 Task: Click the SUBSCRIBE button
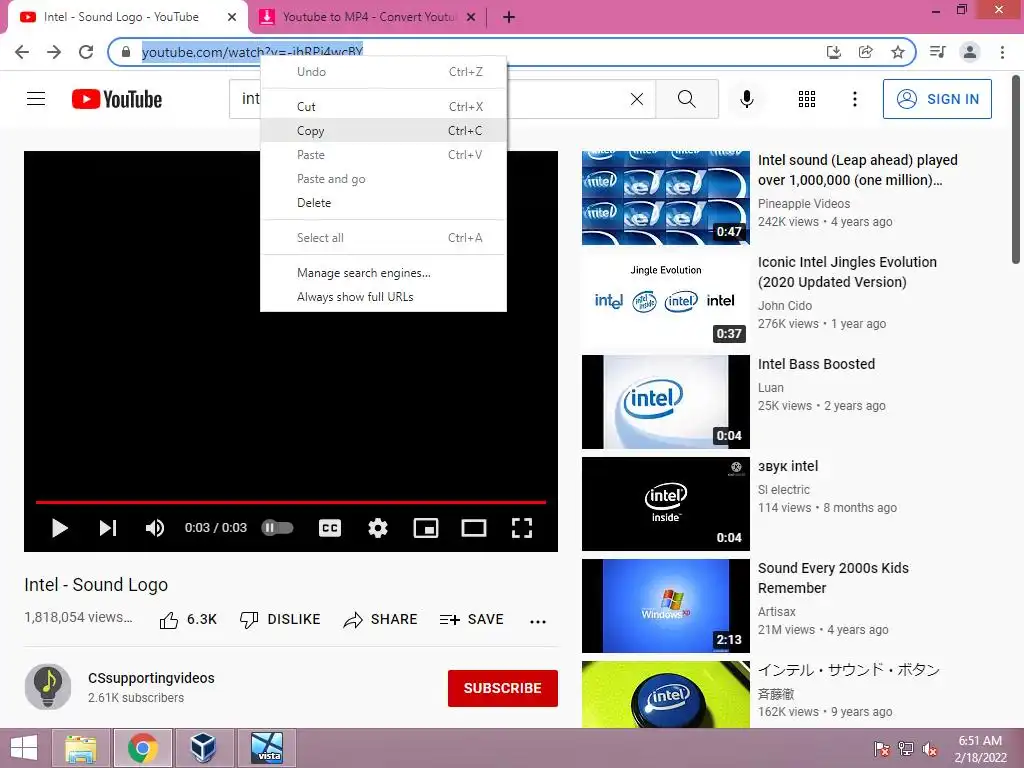[x=503, y=688]
